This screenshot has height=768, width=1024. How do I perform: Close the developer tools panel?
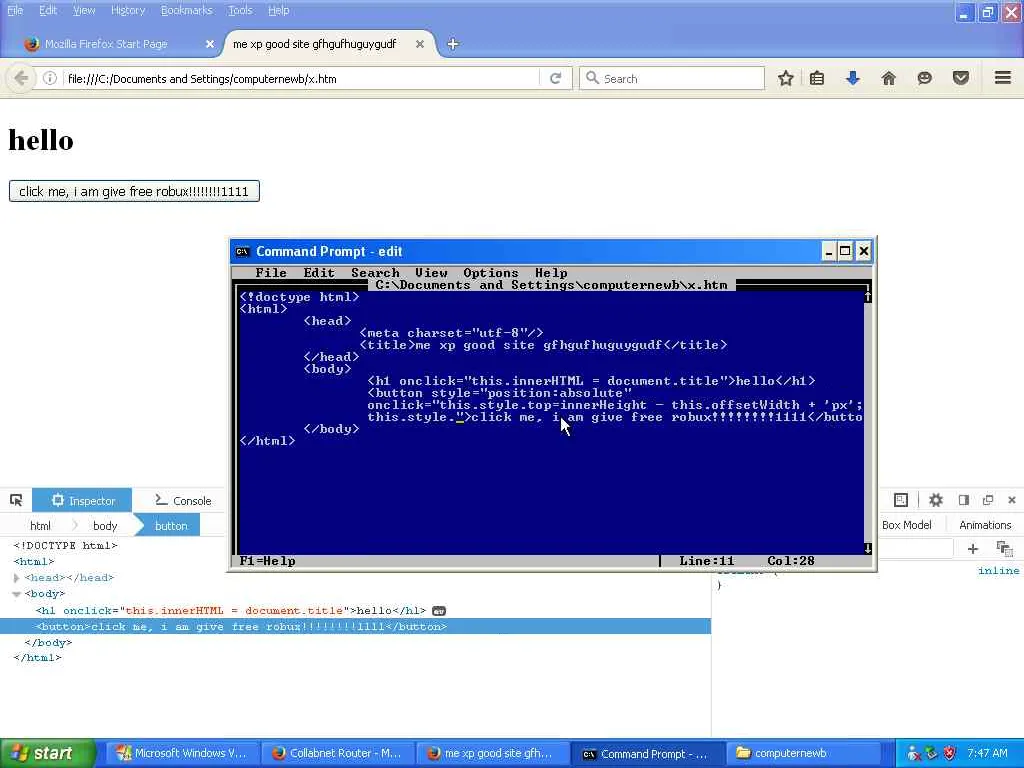click(x=1012, y=500)
